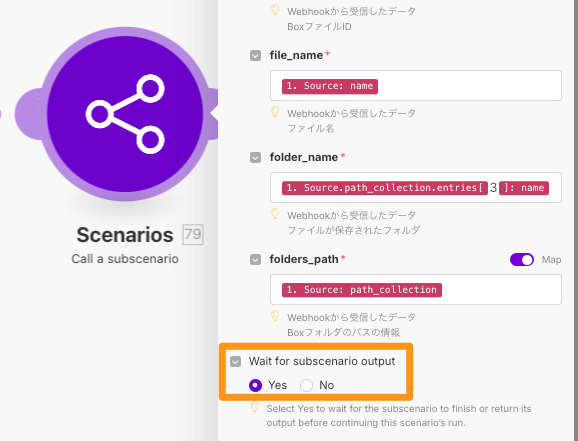The width and height of the screenshot is (578, 441).
Task: Click the entries index number 3
Action: pos(493,188)
